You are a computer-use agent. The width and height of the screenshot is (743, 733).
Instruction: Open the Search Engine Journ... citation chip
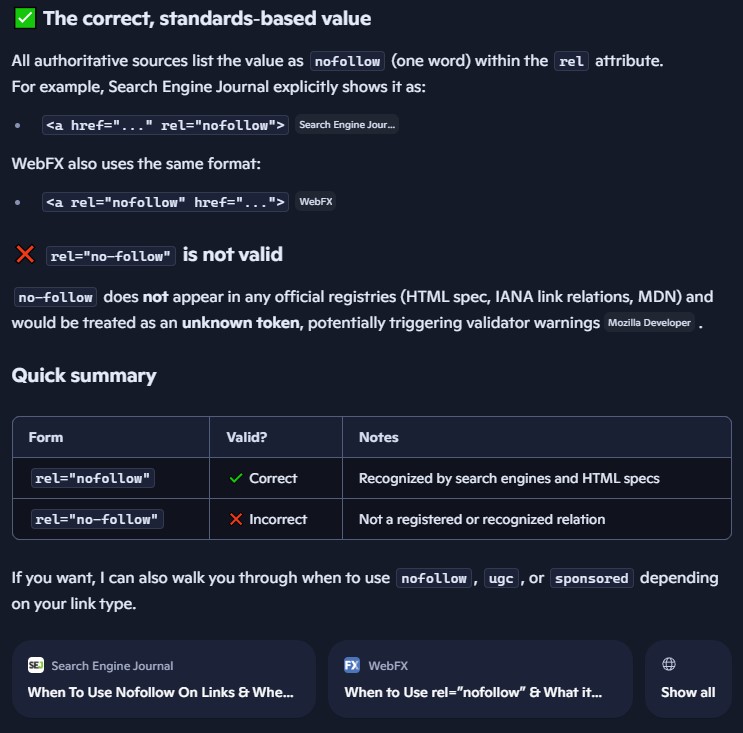click(x=347, y=125)
